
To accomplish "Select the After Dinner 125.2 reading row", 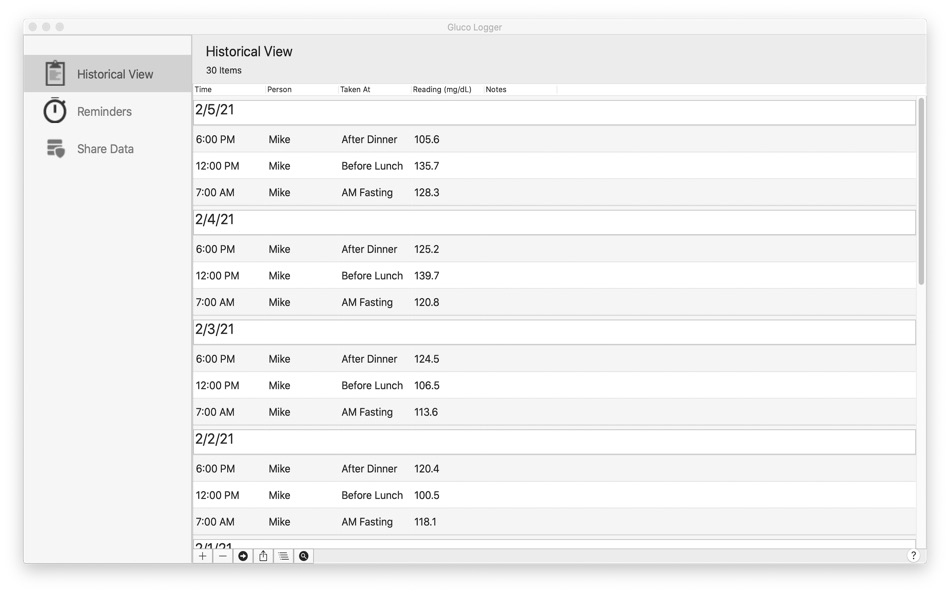I will 450,249.
